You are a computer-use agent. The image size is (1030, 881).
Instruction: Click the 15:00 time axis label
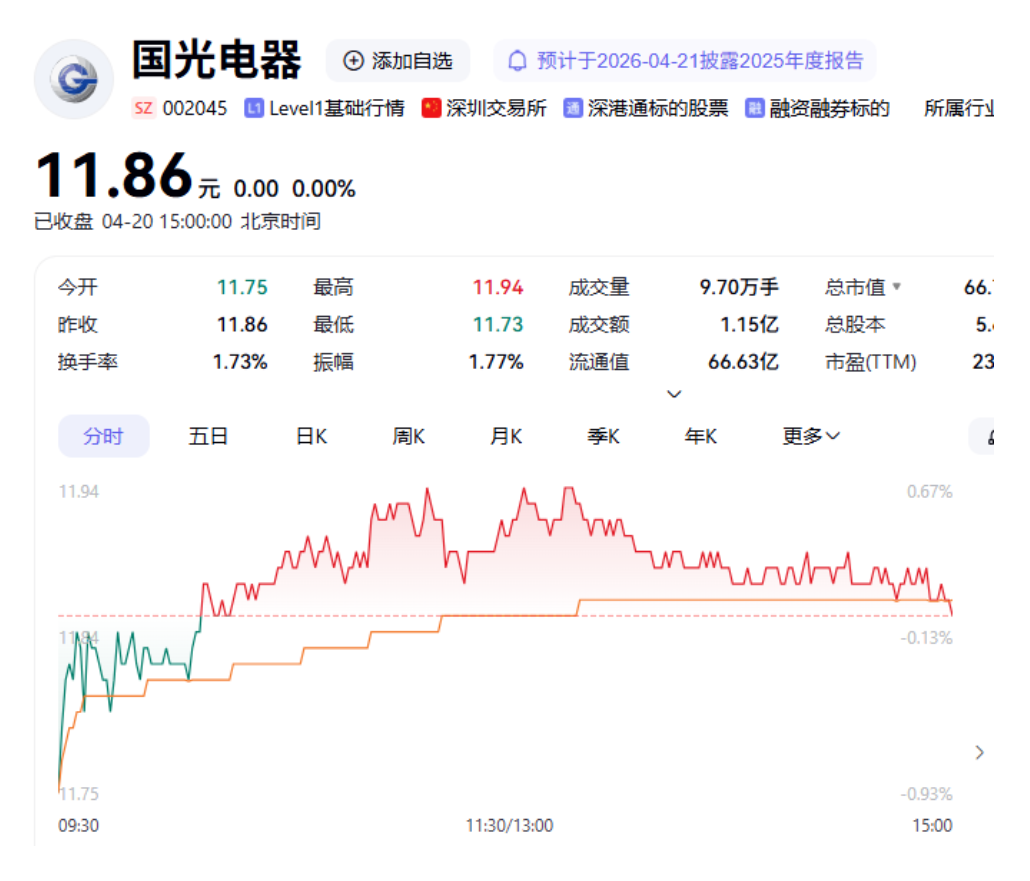(932, 825)
